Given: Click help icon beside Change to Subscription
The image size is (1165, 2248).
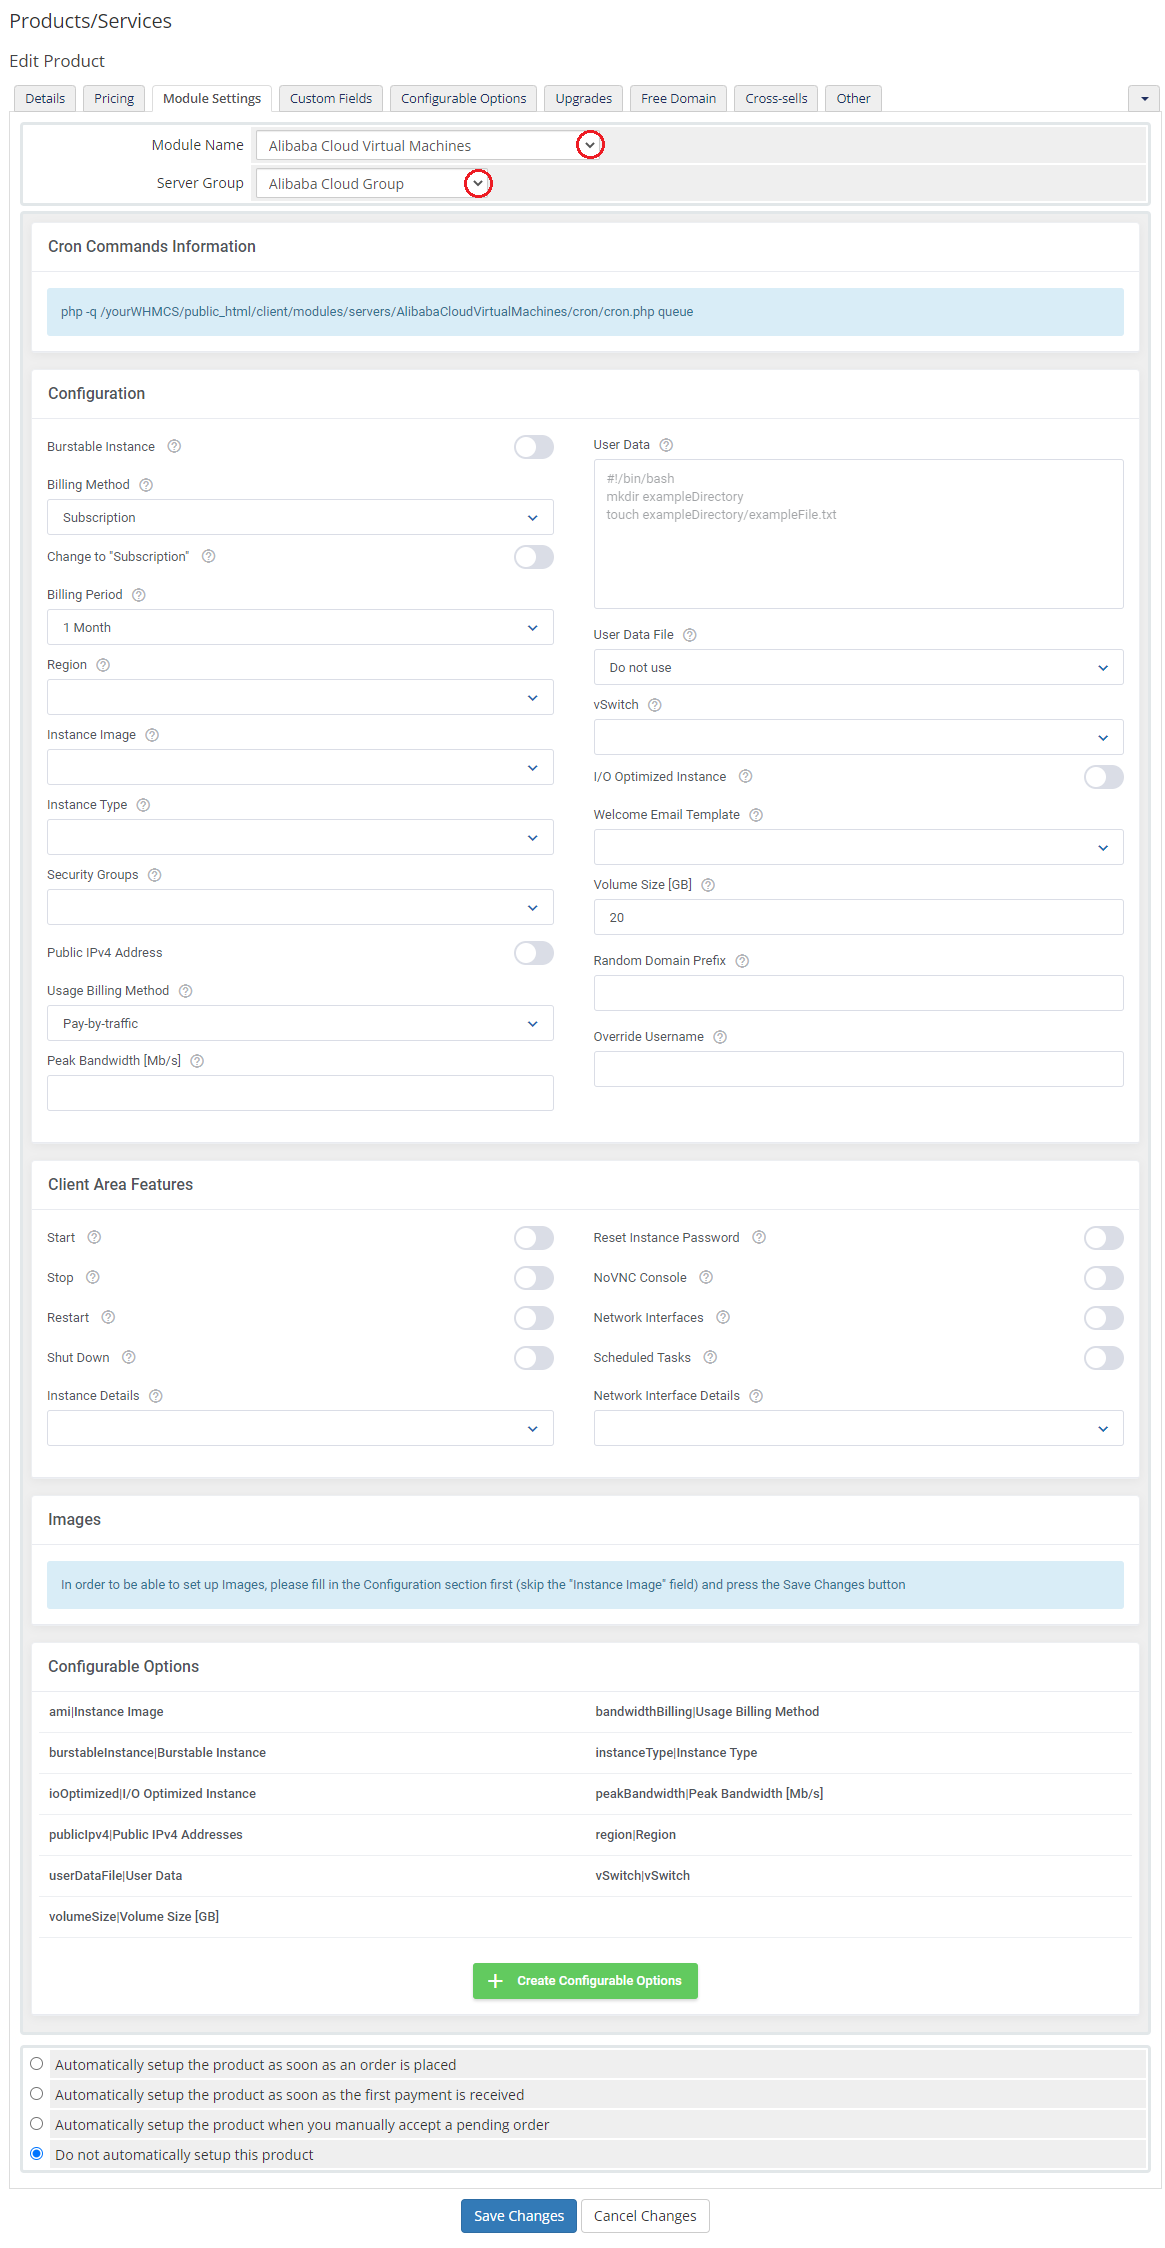Looking at the screenshot, I should pyautogui.click(x=209, y=556).
